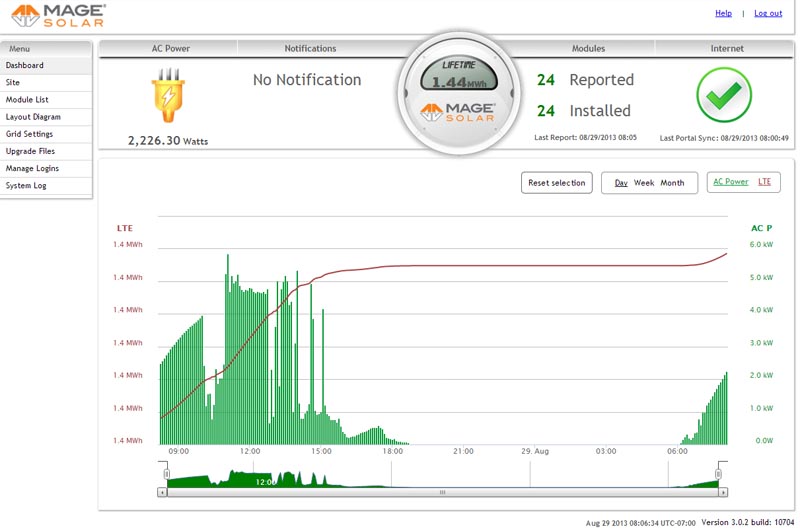Open the Help link

pos(723,13)
